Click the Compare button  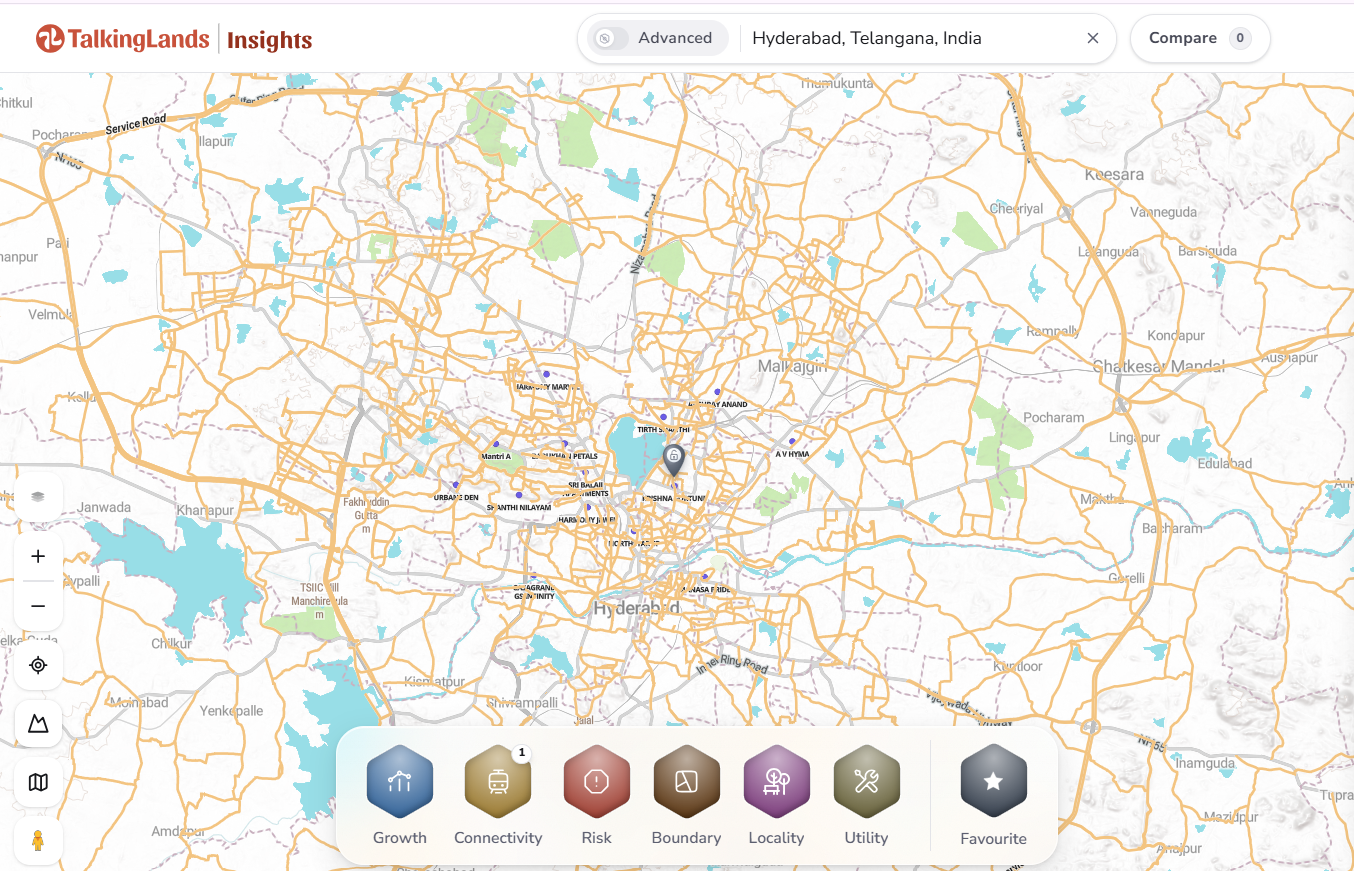[1200, 38]
